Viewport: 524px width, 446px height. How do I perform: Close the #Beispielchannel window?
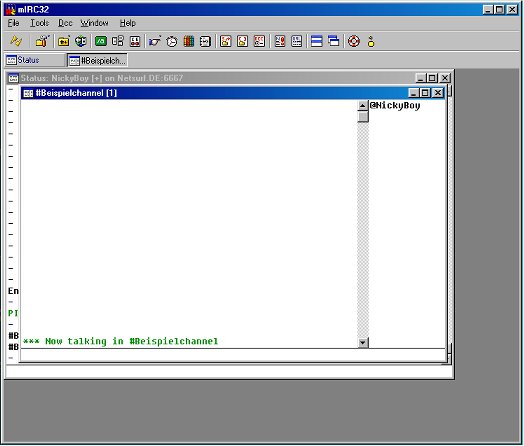pos(437,93)
